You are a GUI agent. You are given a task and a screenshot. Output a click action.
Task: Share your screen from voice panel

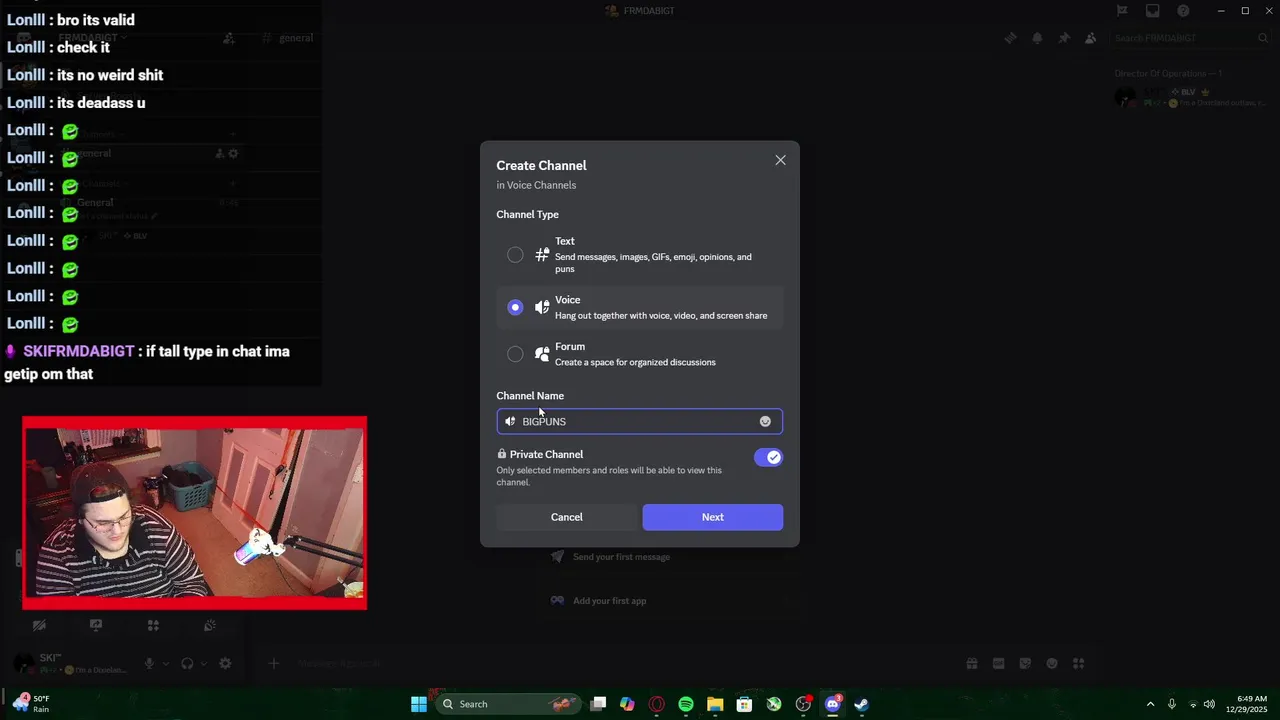96,625
